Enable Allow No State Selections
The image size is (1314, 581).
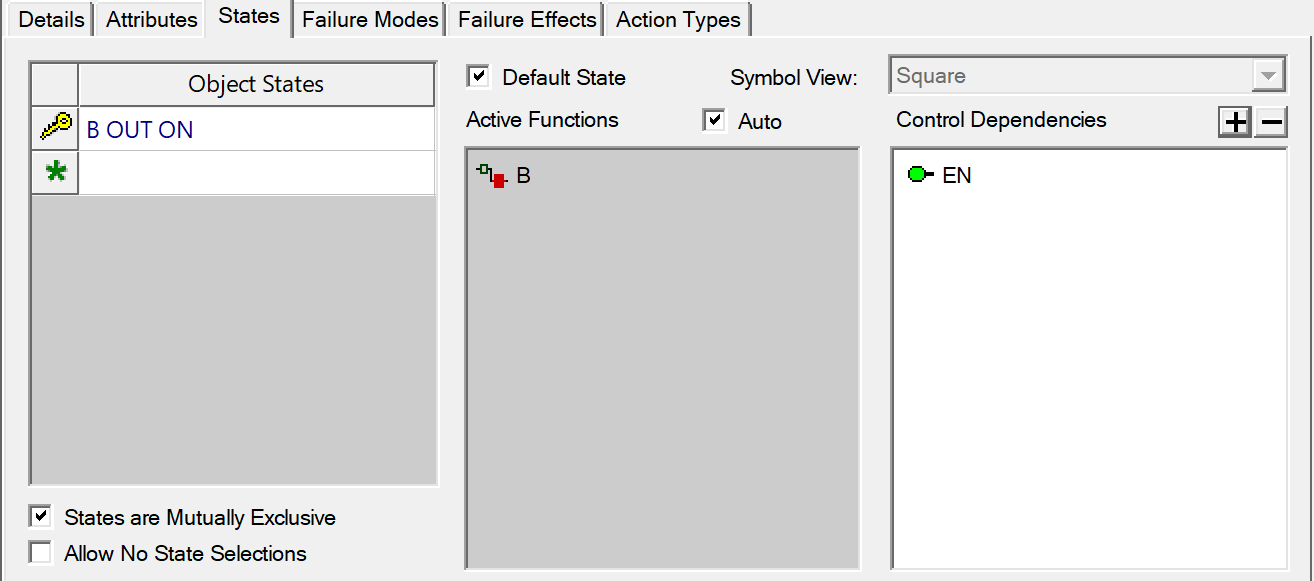coord(40,552)
